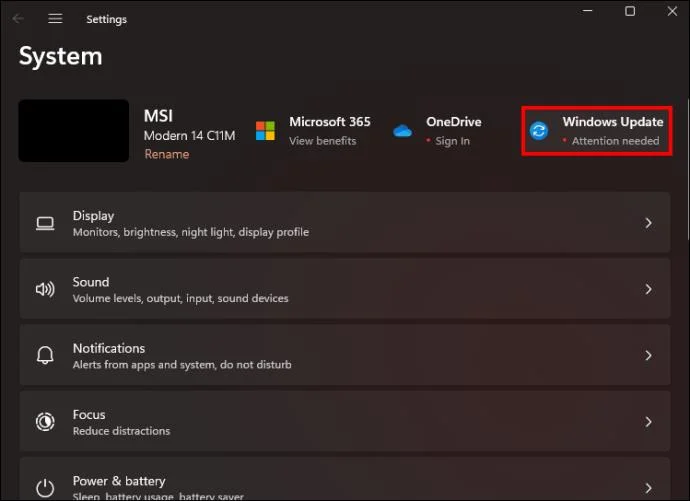Click the Windows Update sync icon
Screen dimensions: 690x501
pyautogui.click(x=539, y=131)
